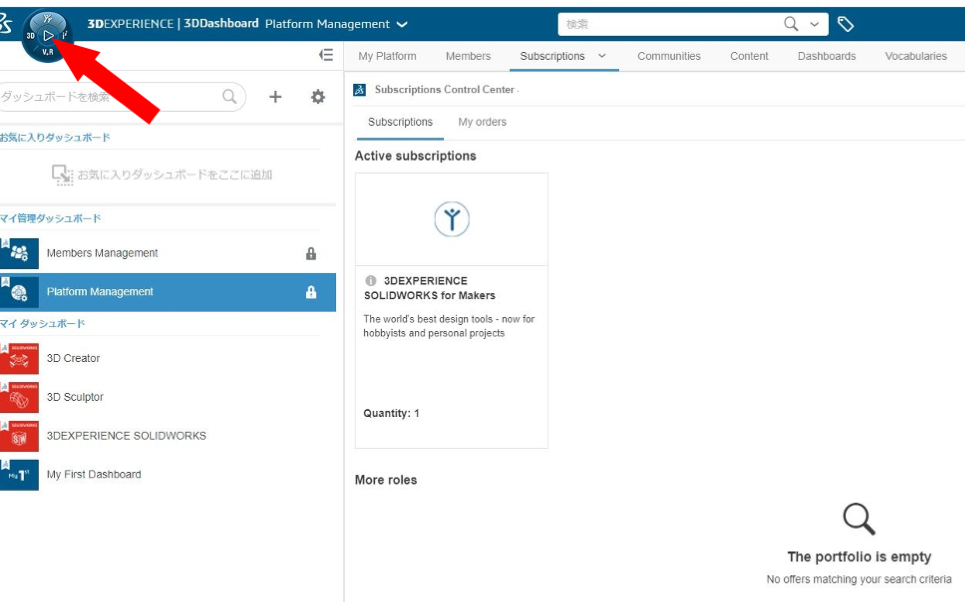The width and height of the screenshot is (965, 602).
Task: Open the My Platform tab
Action: pos(387,56)
